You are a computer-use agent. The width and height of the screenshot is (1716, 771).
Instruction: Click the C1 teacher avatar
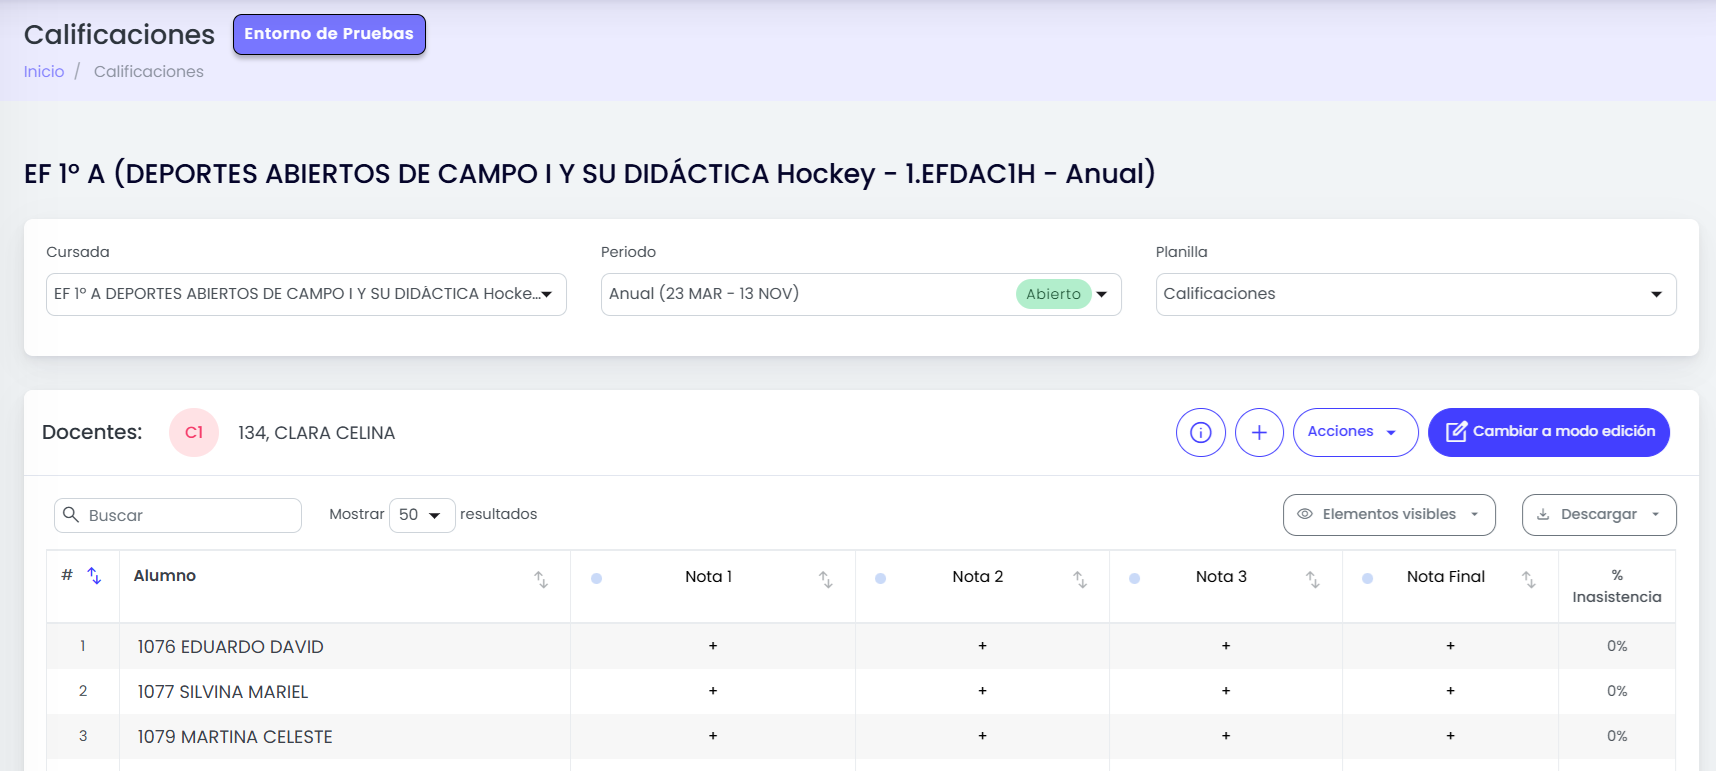(194, 432)
